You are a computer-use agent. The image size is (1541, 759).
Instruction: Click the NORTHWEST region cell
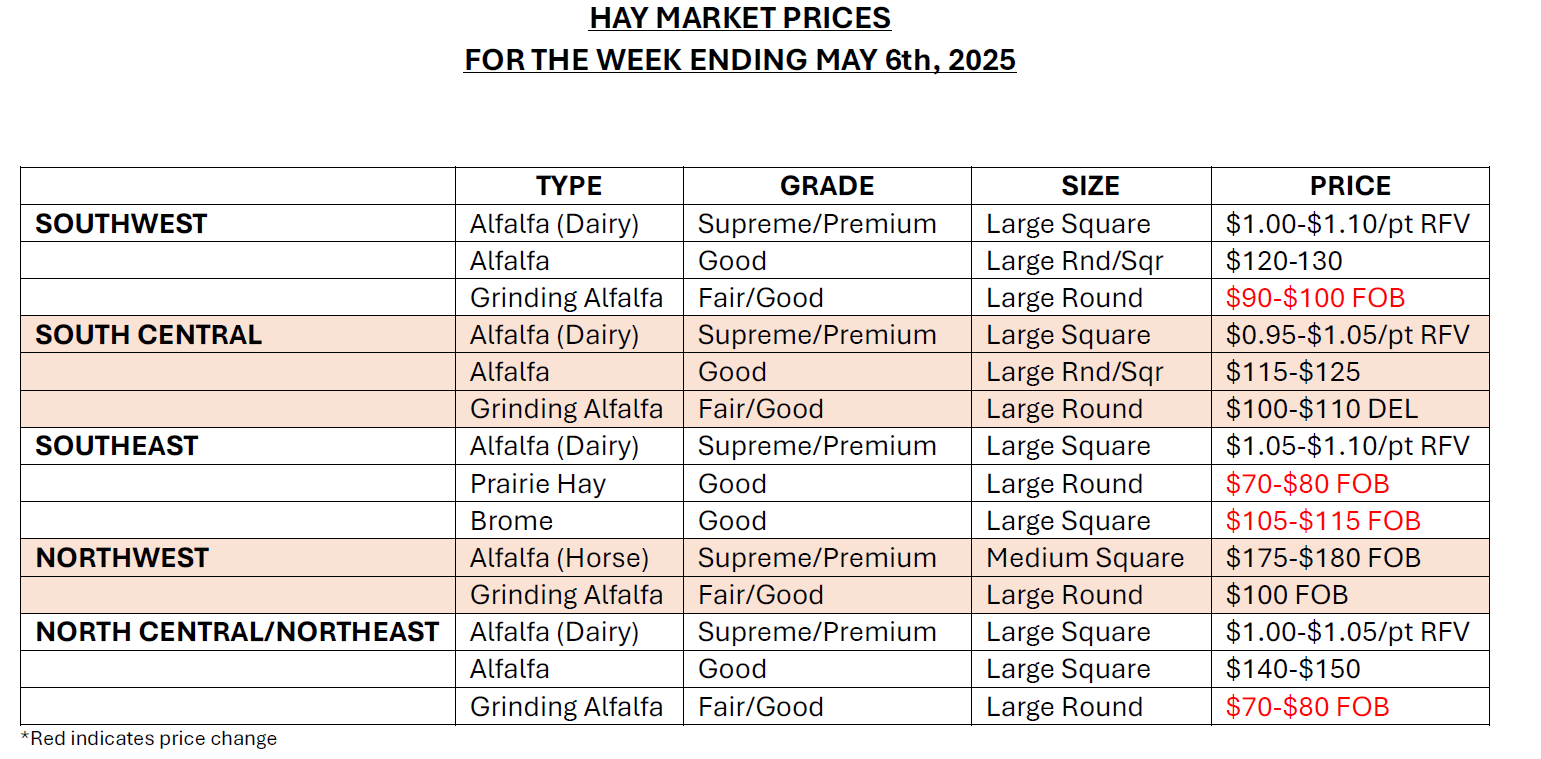coord(122,558)
